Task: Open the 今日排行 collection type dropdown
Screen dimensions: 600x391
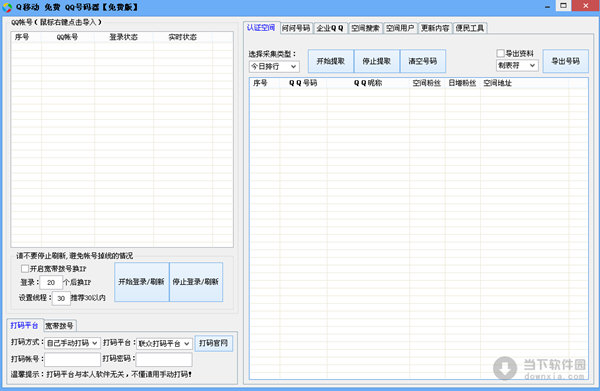Action: [274, 66]
